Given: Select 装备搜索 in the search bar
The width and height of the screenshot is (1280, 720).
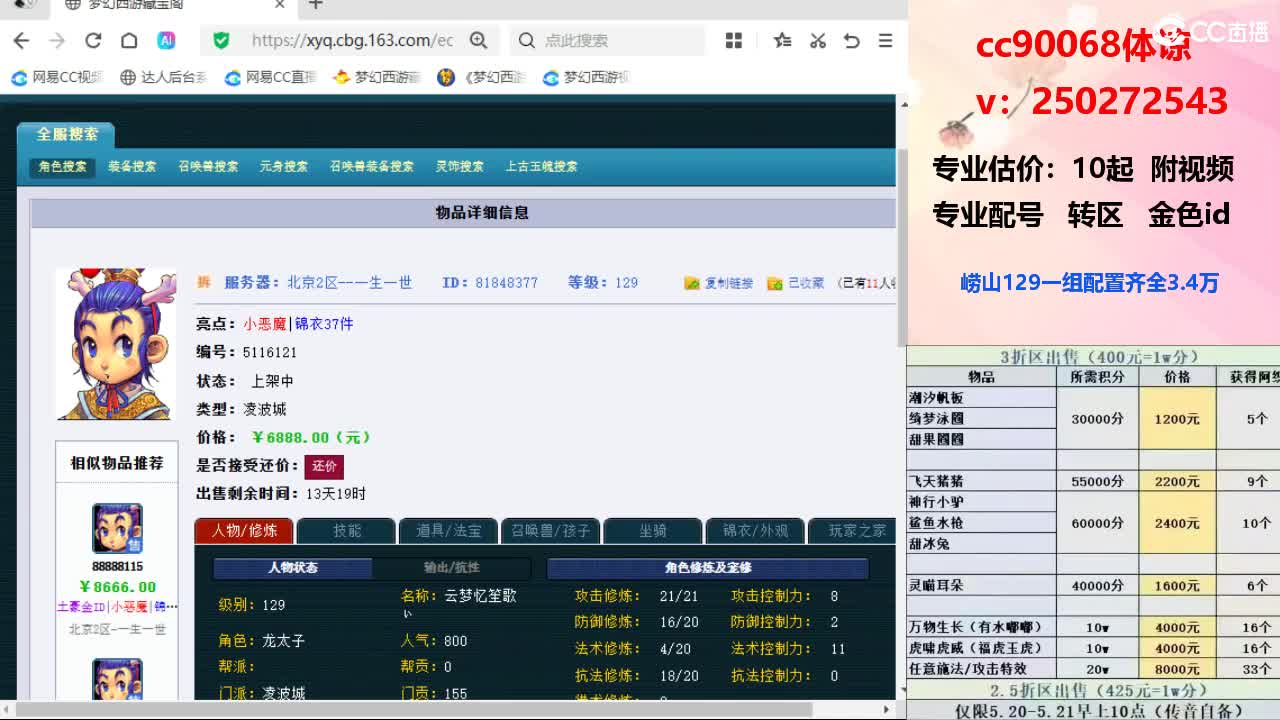Looking at the screenshot, I should [x=132, y=167].
